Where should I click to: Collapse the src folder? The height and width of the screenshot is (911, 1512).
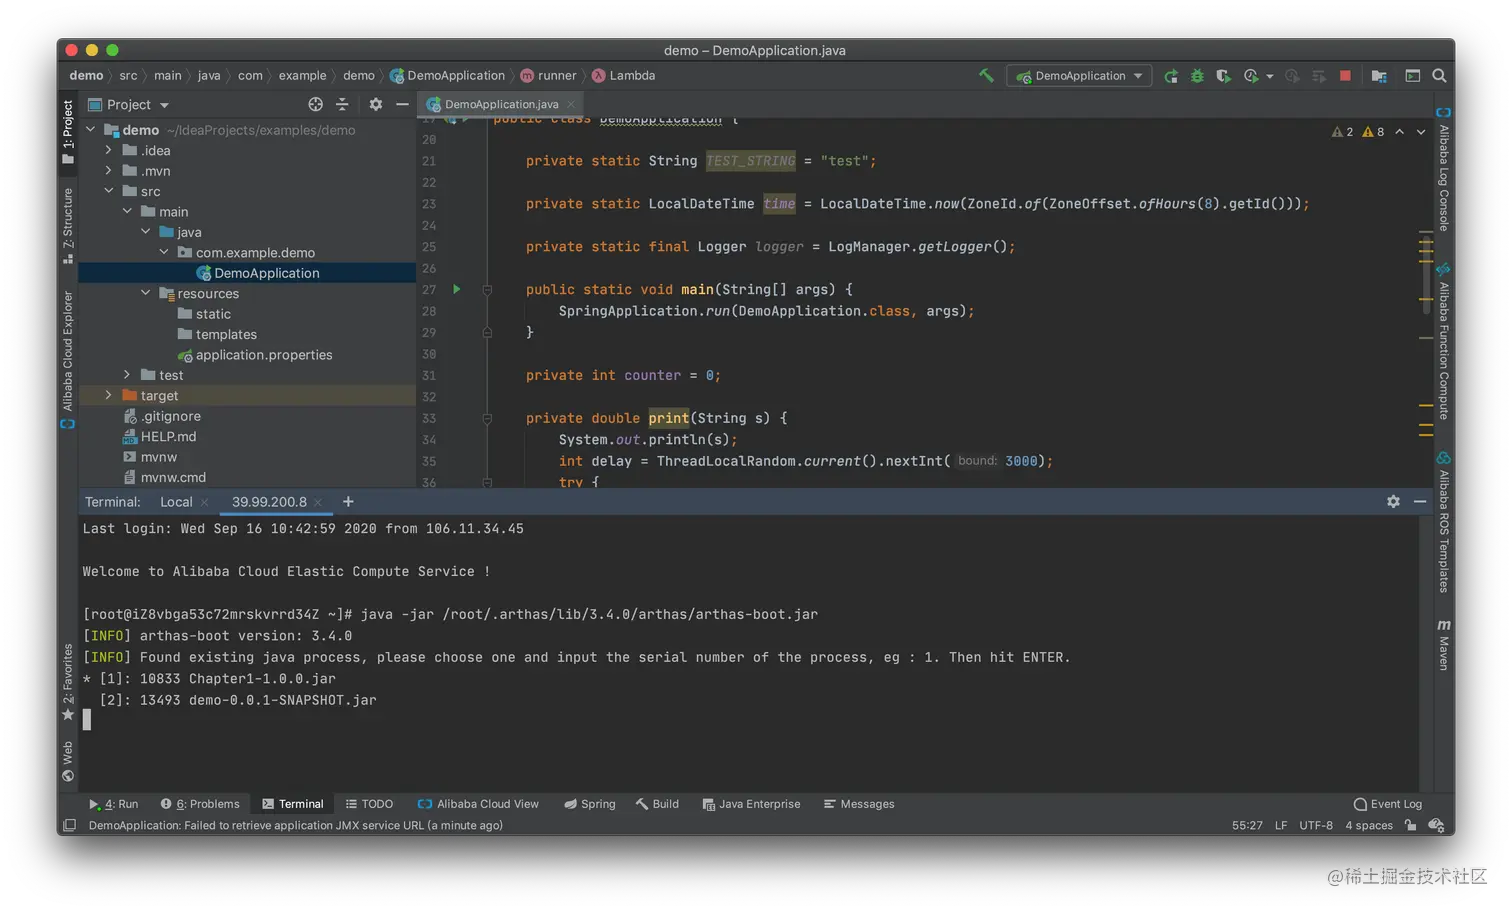(109, 191)
